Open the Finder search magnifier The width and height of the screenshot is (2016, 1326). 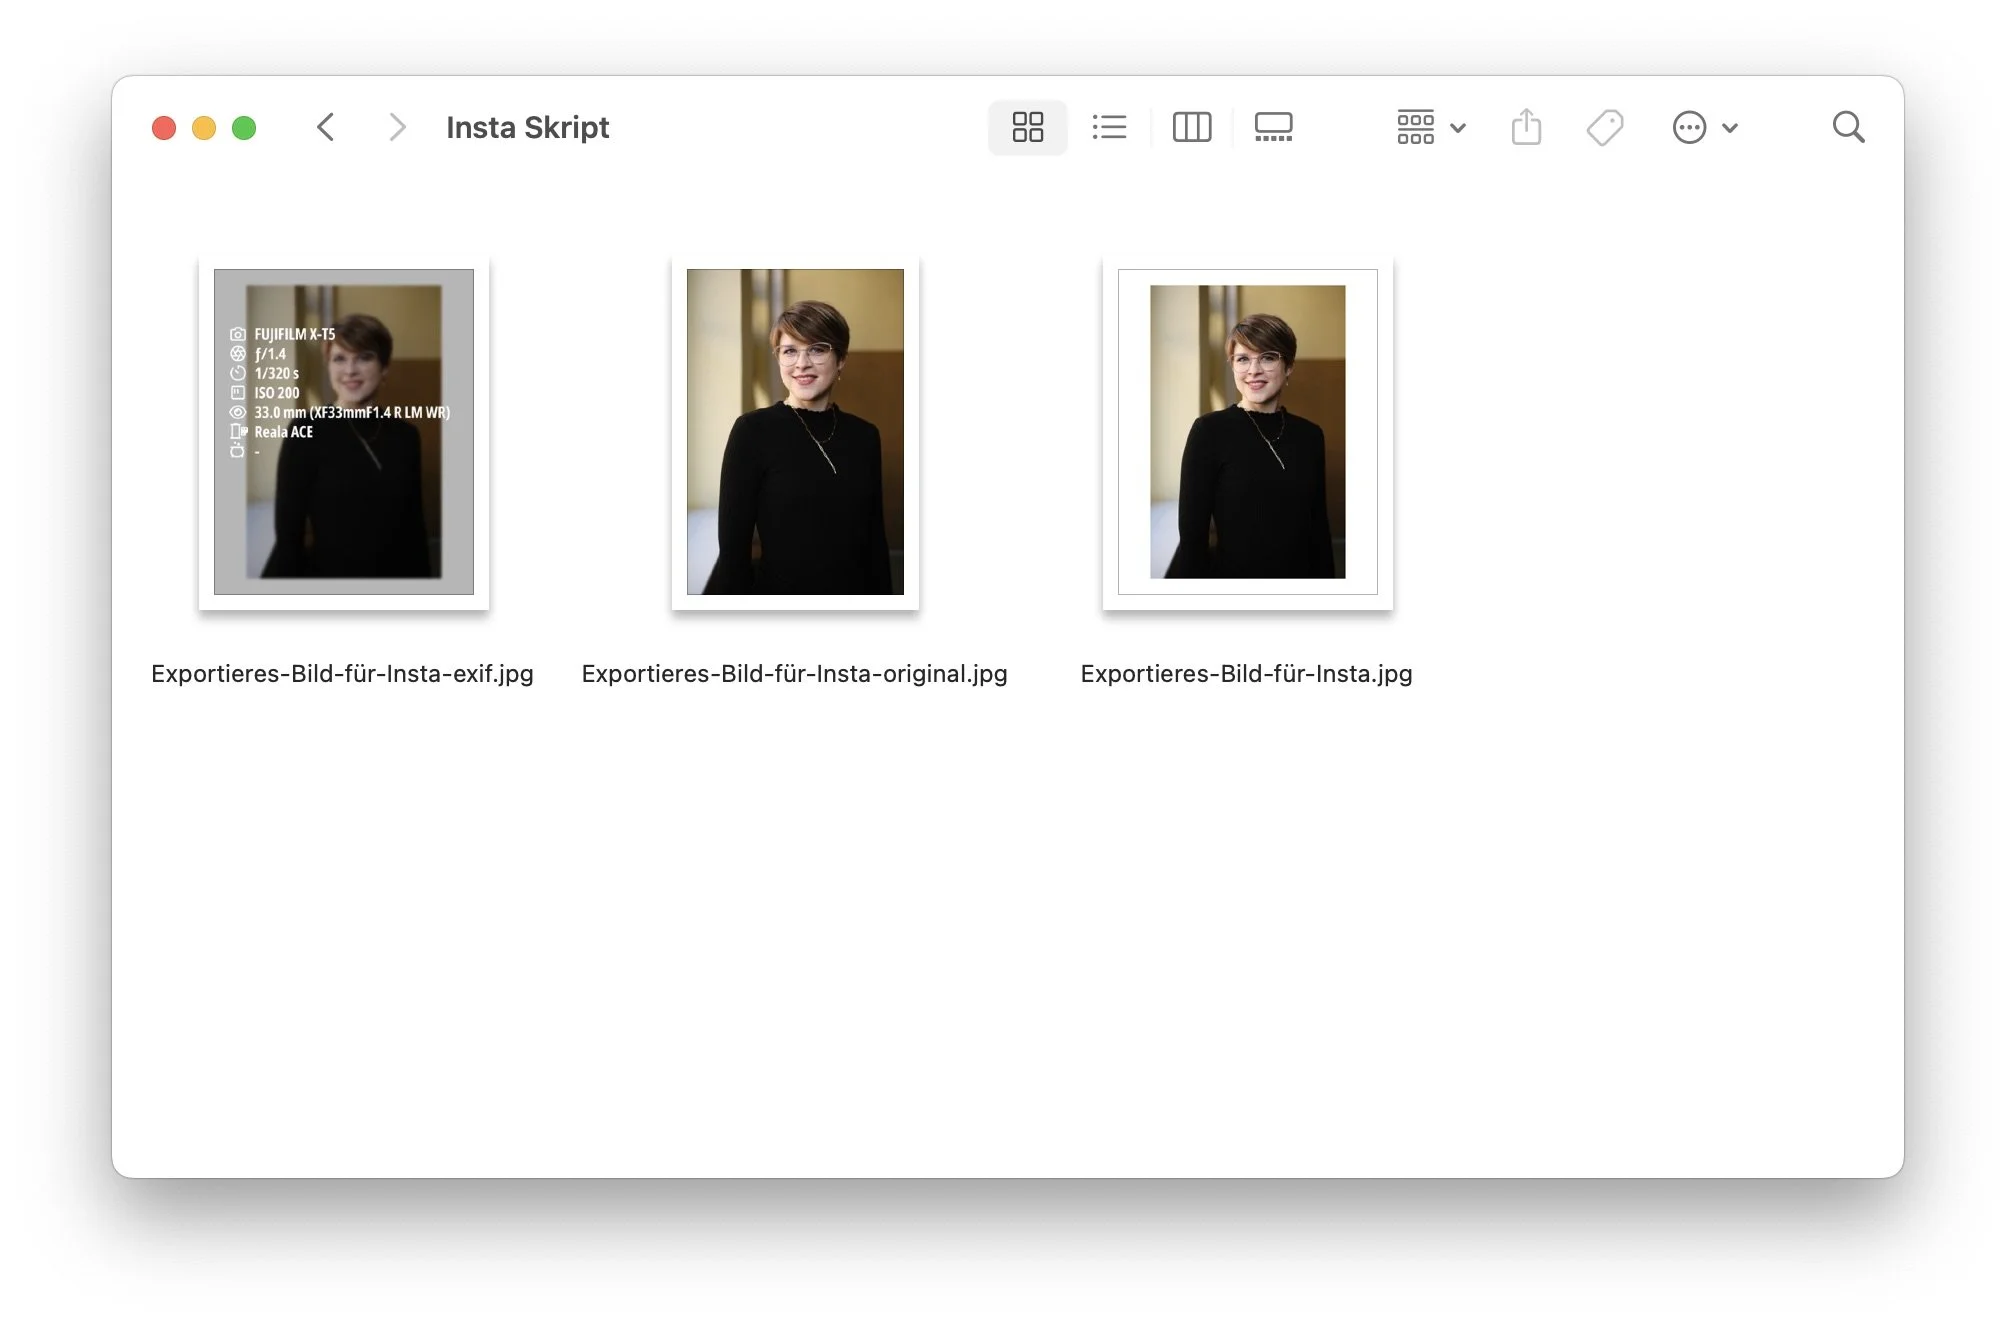tap(1848, 128)
